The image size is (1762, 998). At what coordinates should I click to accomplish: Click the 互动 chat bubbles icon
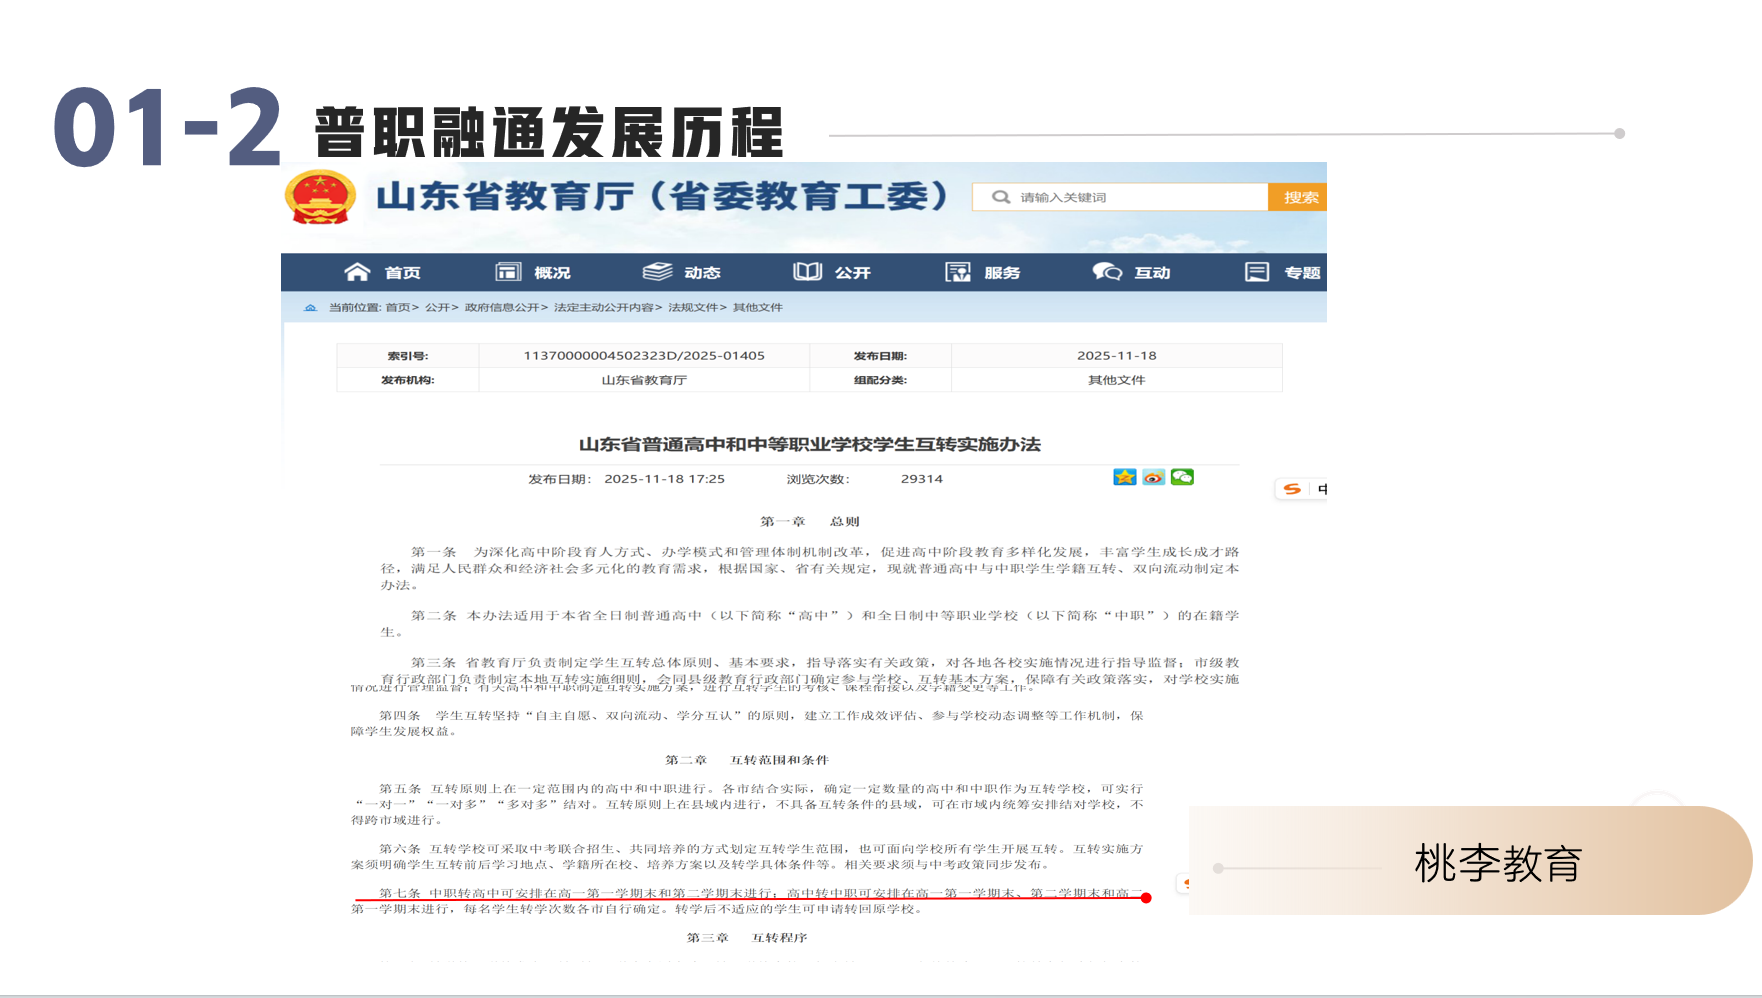click(1107, 272)
